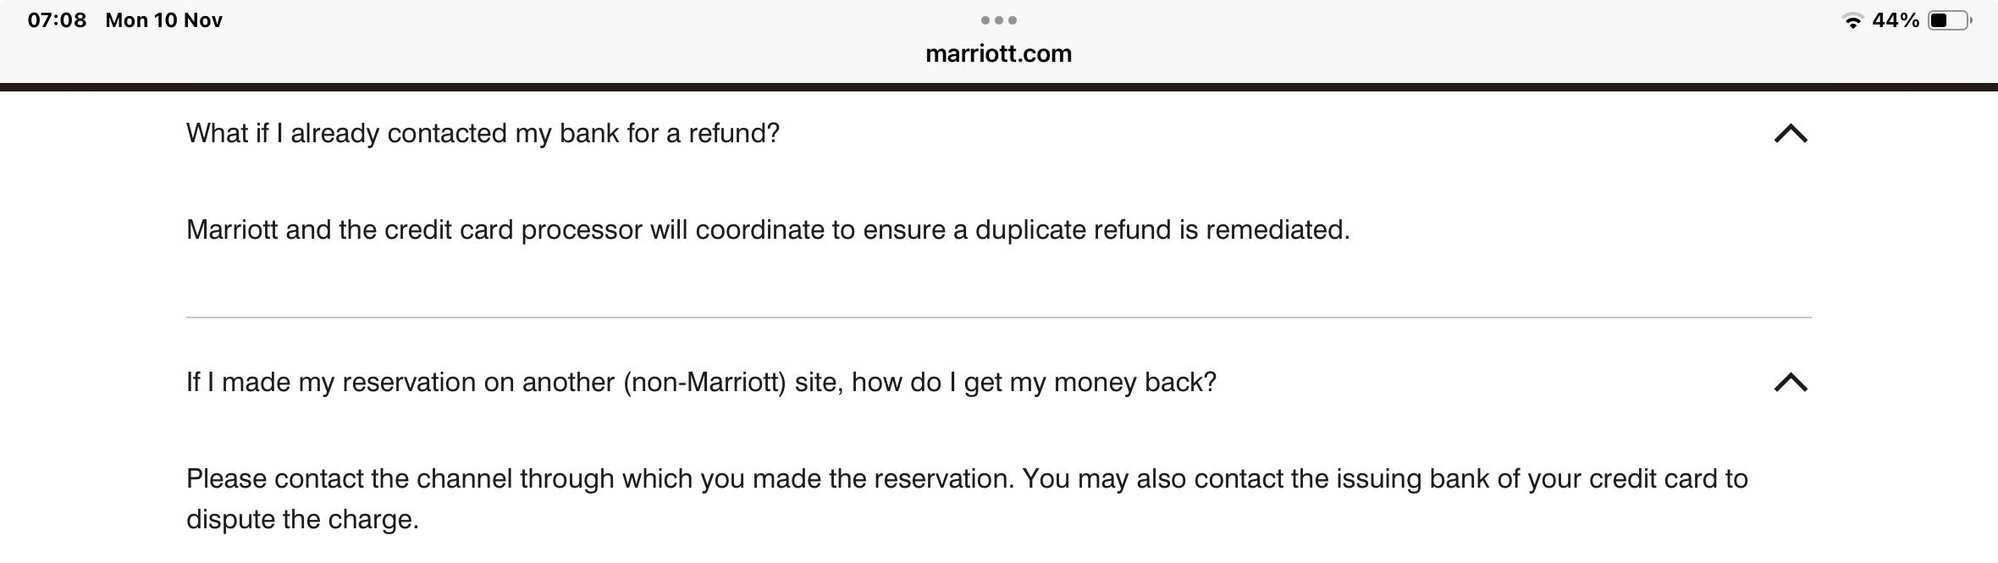This screenshot has width=1998, height=563.
Task: Click the duplicate refund answer paragraph
Action: [x=767, y=230]
